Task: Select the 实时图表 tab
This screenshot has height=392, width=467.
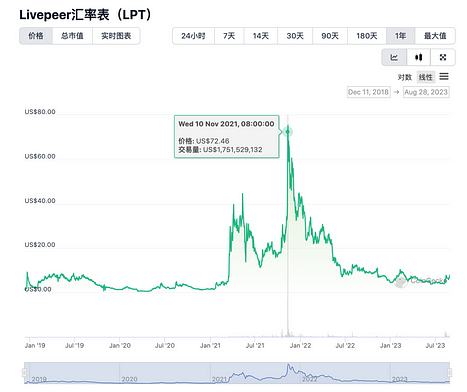Action: click(116, 36)
